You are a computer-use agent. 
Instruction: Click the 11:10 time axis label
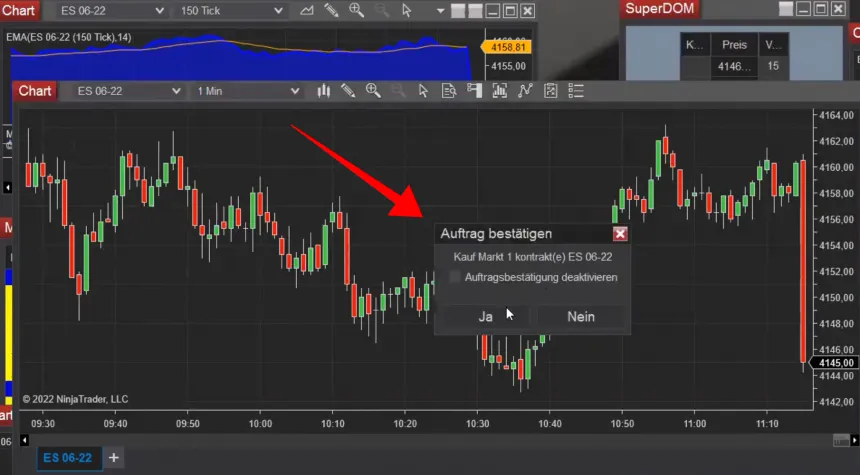pos(767,423)
